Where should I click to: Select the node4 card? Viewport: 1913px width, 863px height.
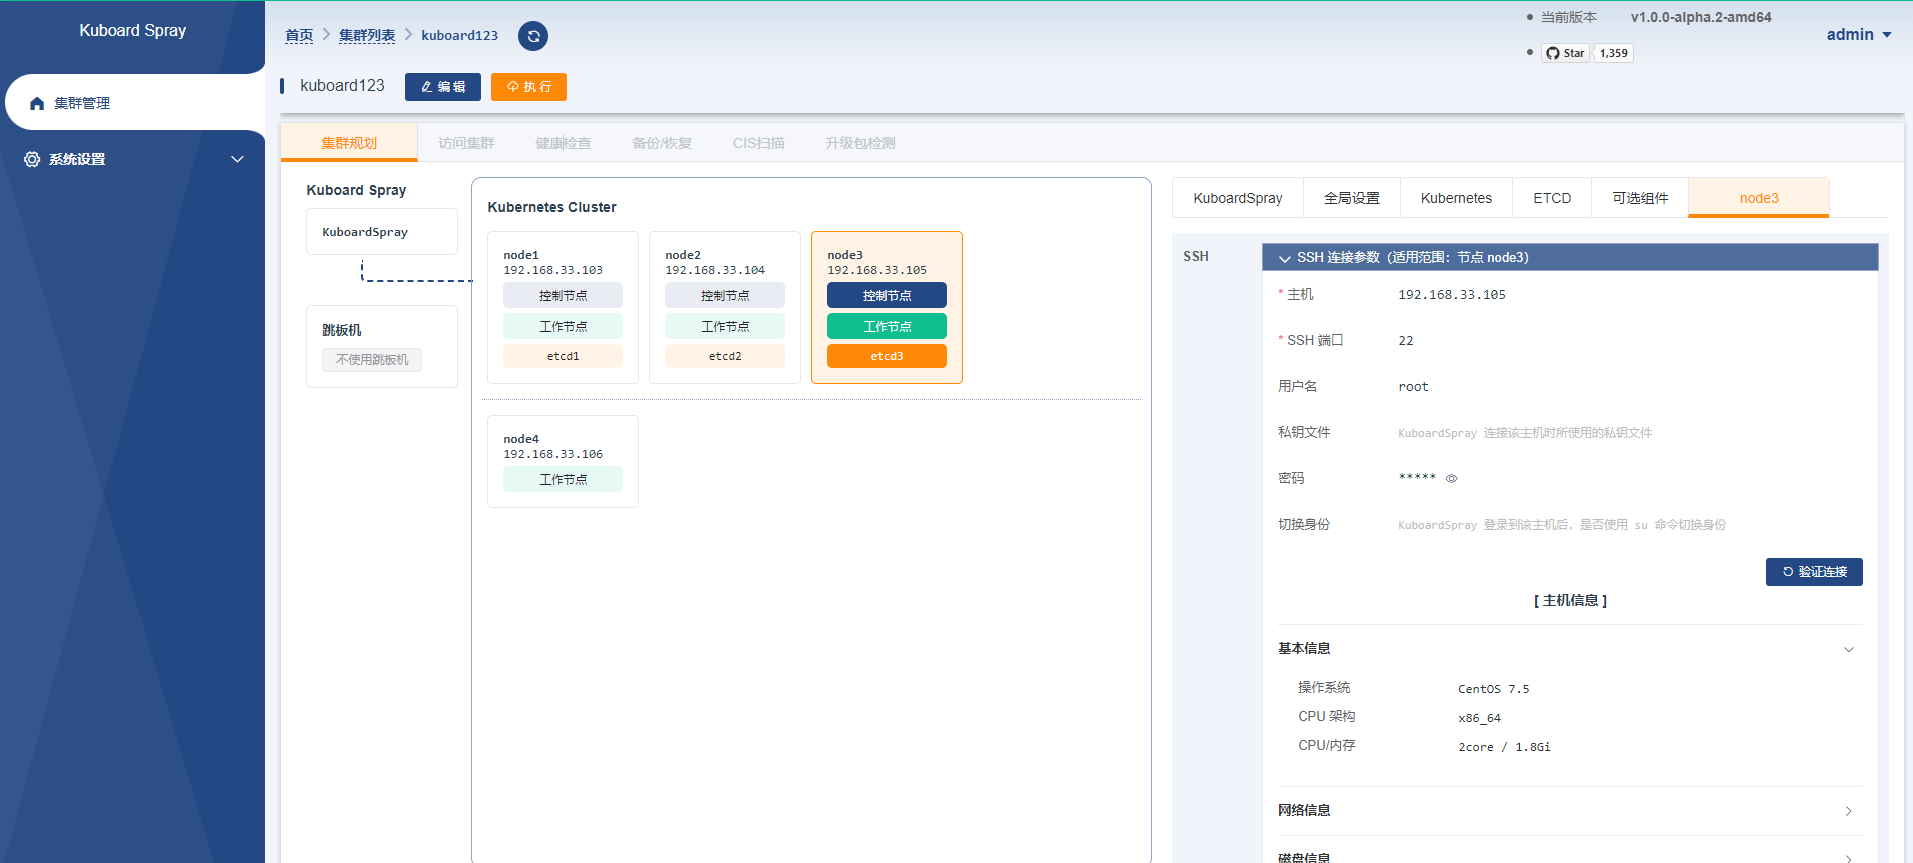[x=563, y=461]
